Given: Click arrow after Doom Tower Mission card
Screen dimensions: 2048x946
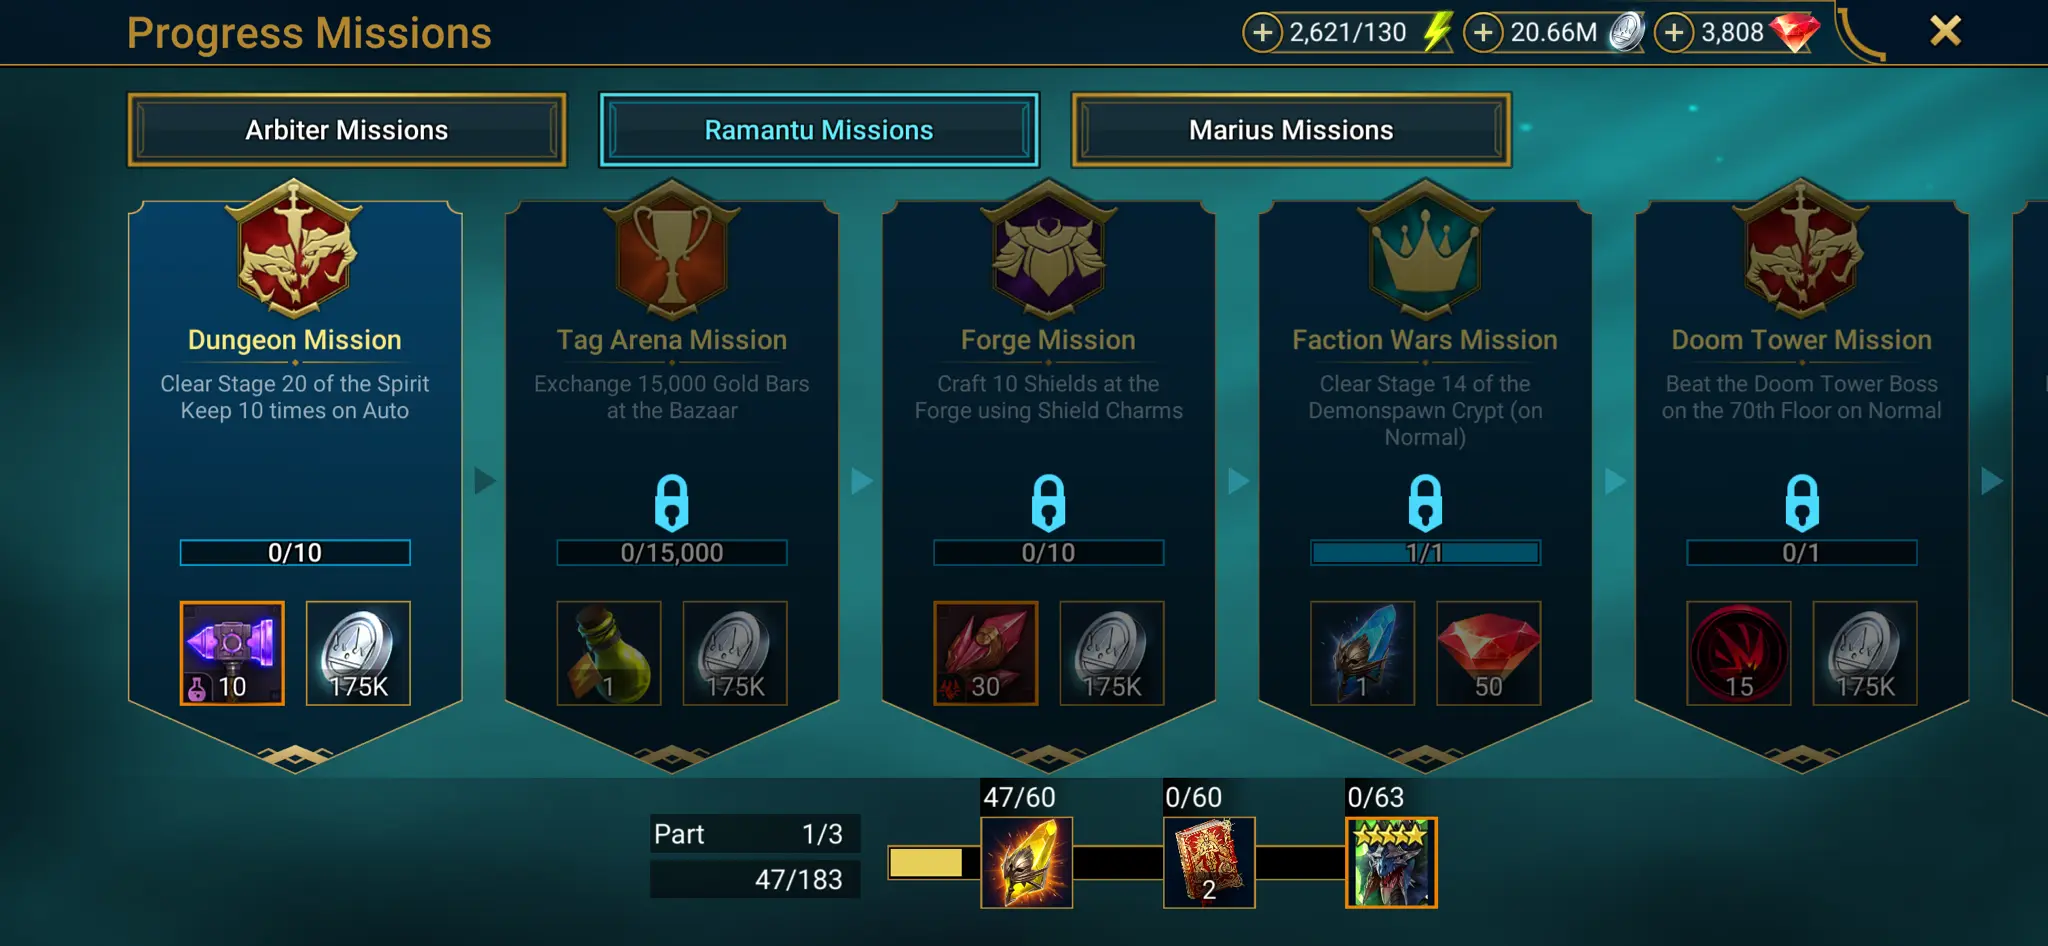Looking at the screenshot, I should point(1992,481).
